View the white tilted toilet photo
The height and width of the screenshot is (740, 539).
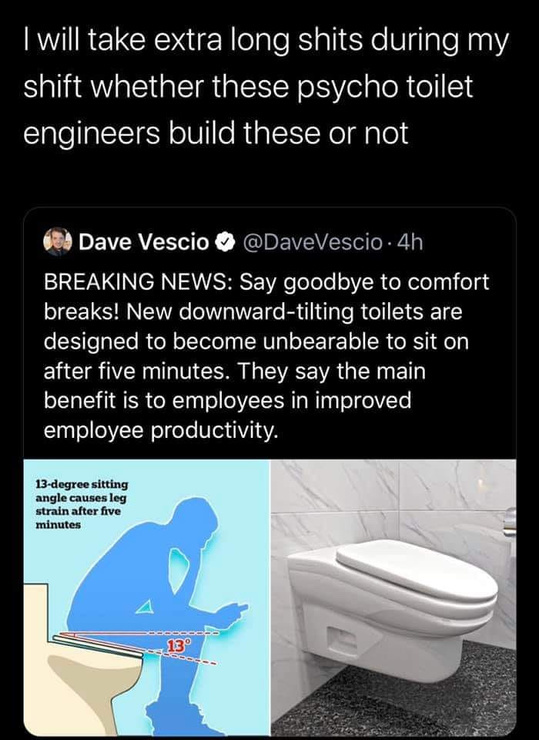tap(394, 597)
